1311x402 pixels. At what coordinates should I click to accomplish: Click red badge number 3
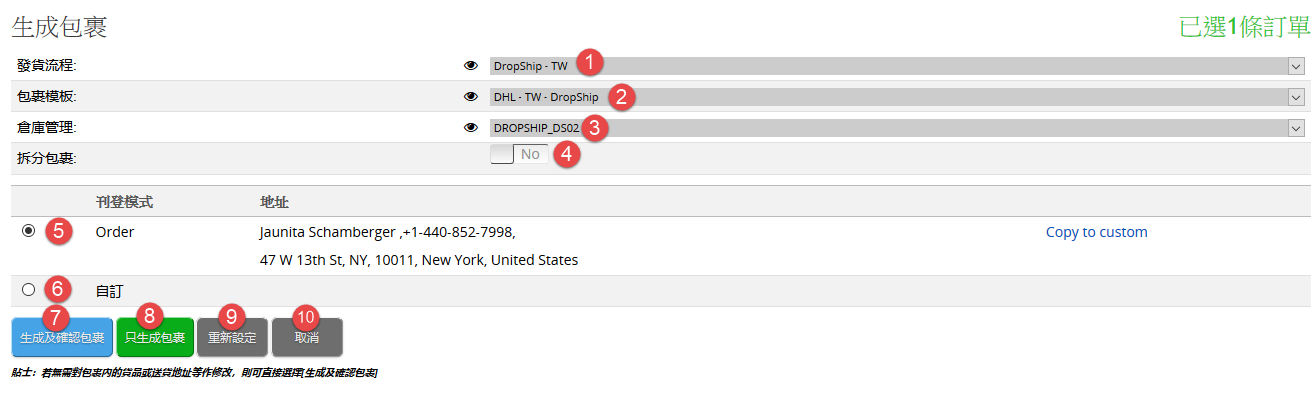[x=595, y=127]
